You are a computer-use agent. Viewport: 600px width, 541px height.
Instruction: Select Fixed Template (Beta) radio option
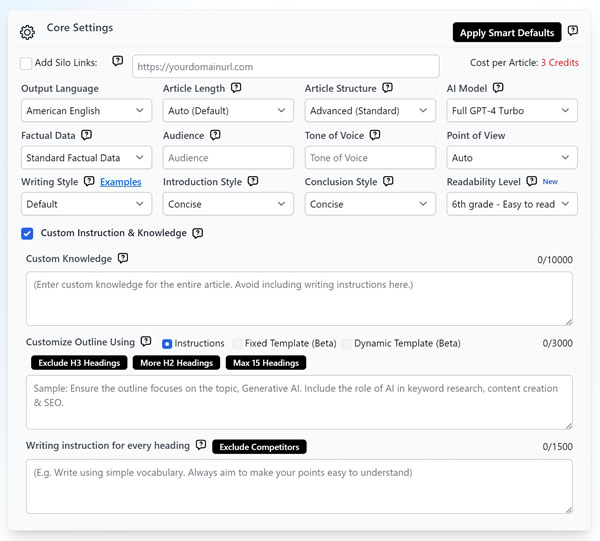[237, 344]
